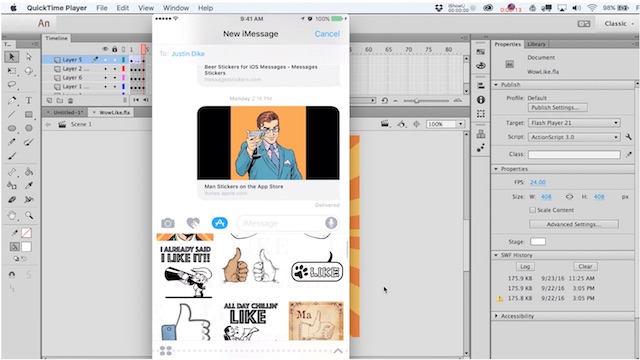This screenshot has height=360, width=640.
Task: Switch to the Library tab
Action: coord(536,44)
